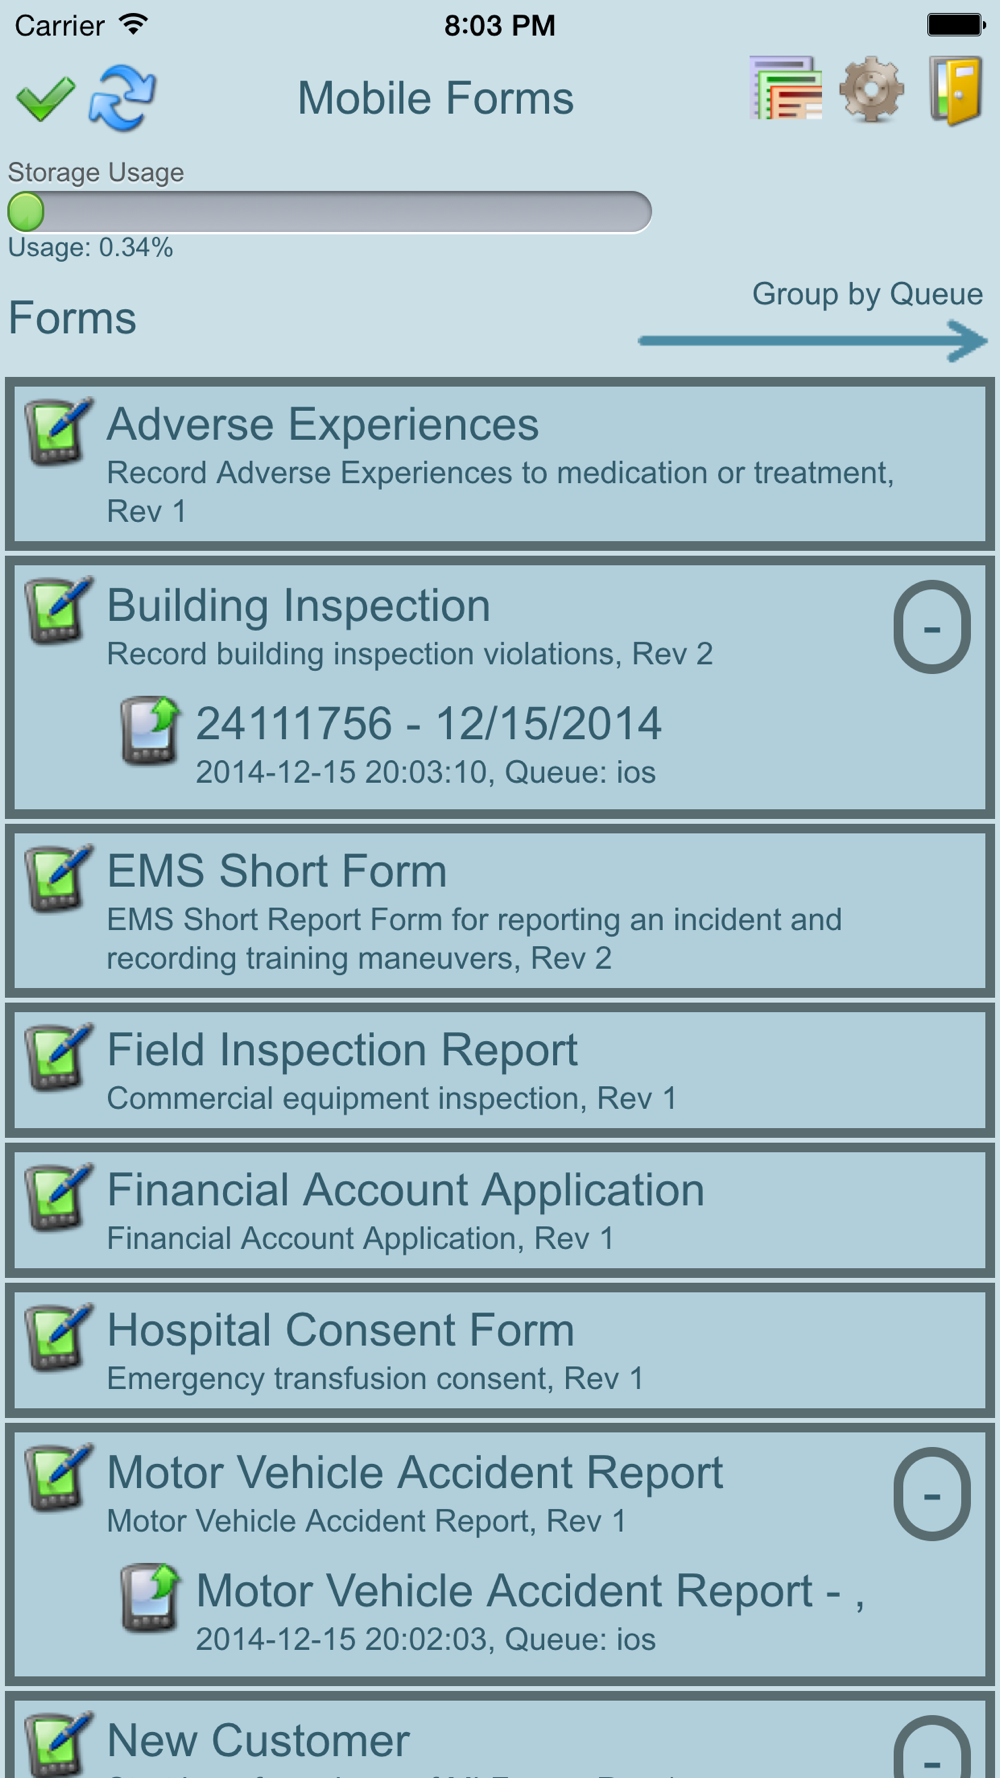Open the stacked documents icon
Screen dimensions: 1000x1778
[x=786, y=90]
